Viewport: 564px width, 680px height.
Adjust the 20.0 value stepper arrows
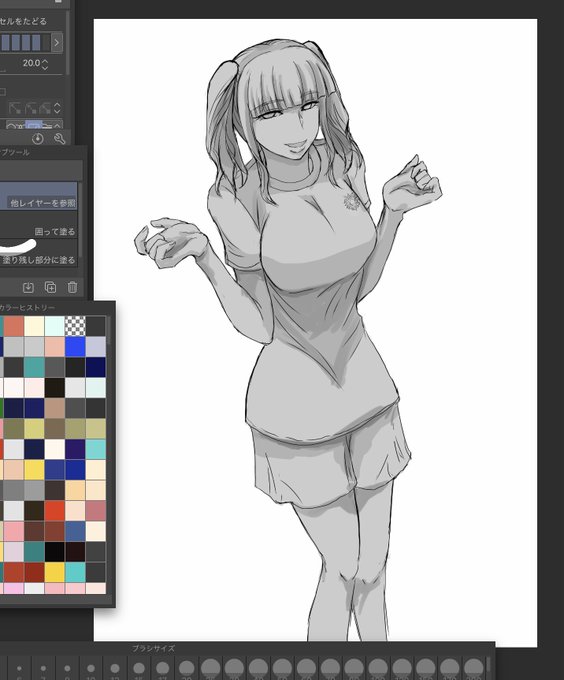click(x=45, y=64)
